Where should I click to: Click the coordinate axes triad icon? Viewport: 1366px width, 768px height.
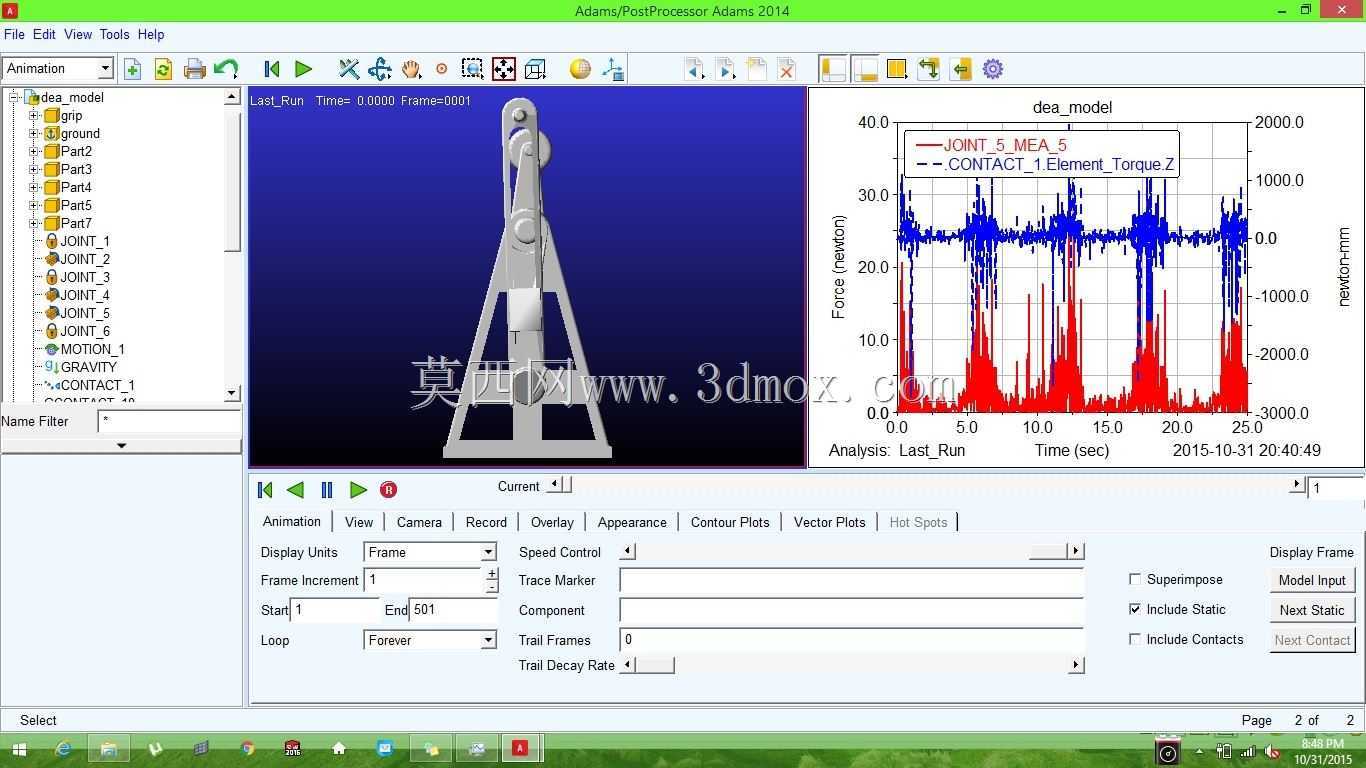click(612, 69)
